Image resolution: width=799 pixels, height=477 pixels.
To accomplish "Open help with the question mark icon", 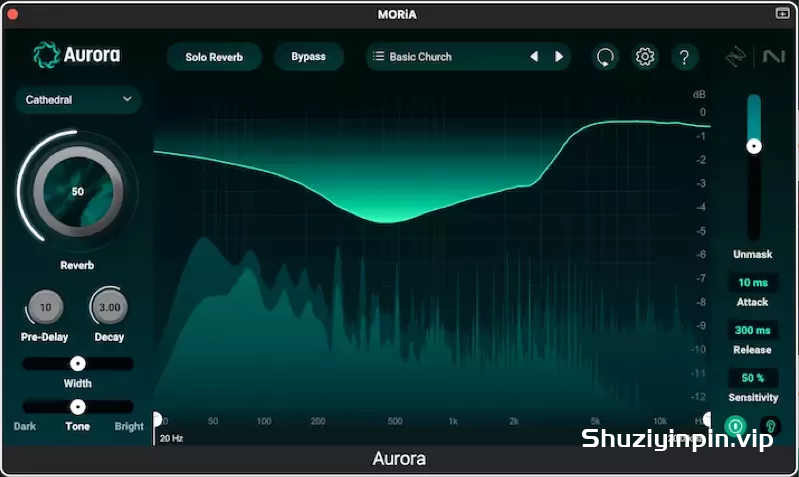I will [684, 57].
